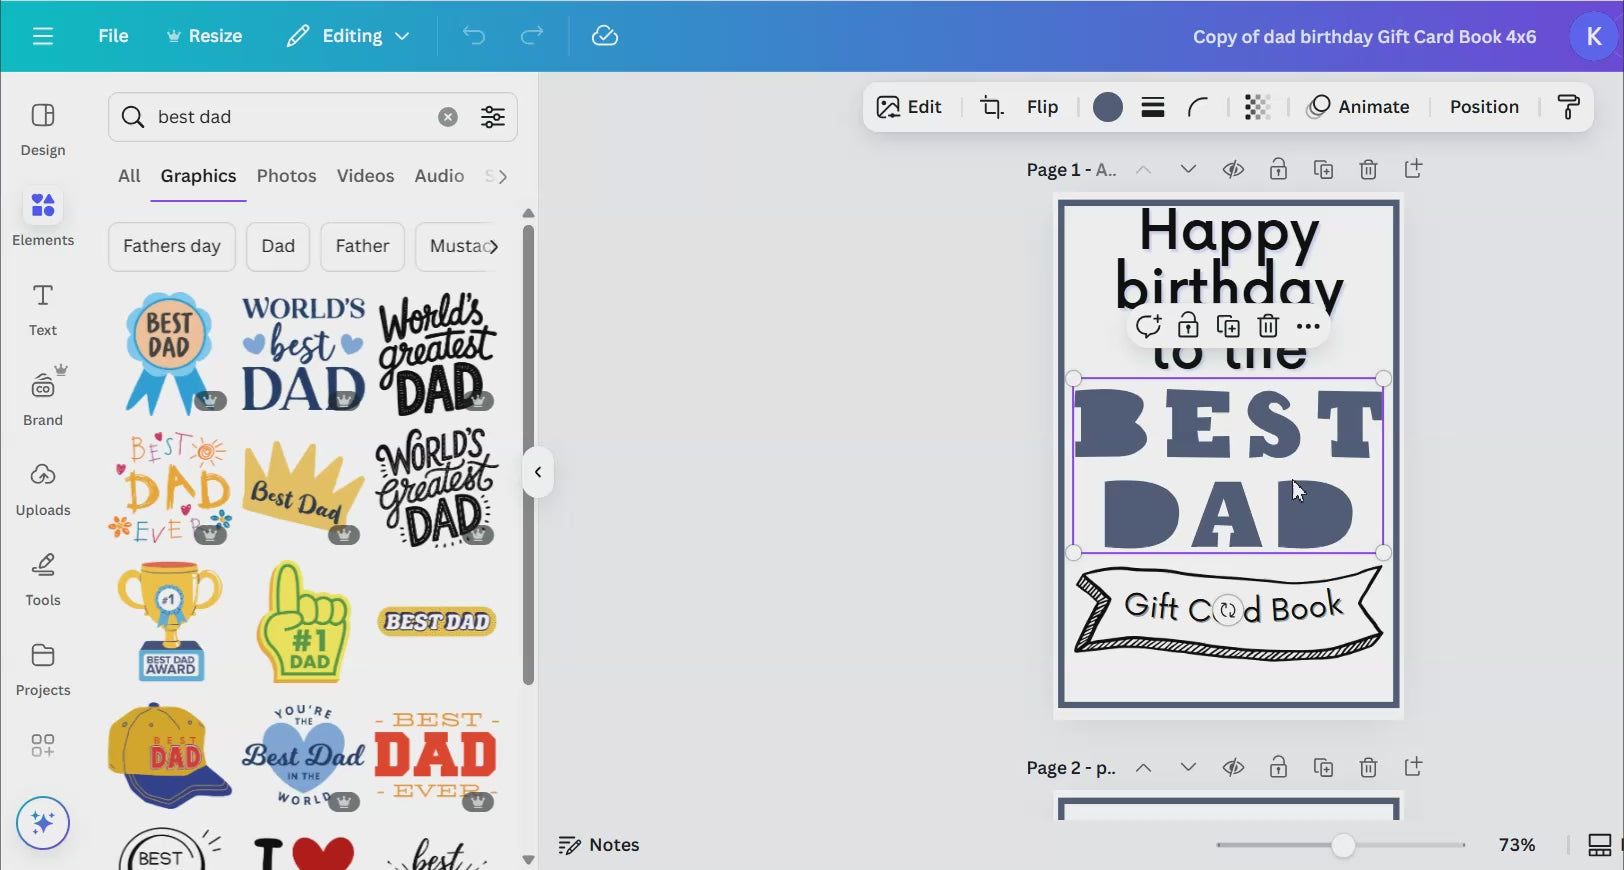Switch to the Videos tab
1624x870 pixels.
coord(365,176)
